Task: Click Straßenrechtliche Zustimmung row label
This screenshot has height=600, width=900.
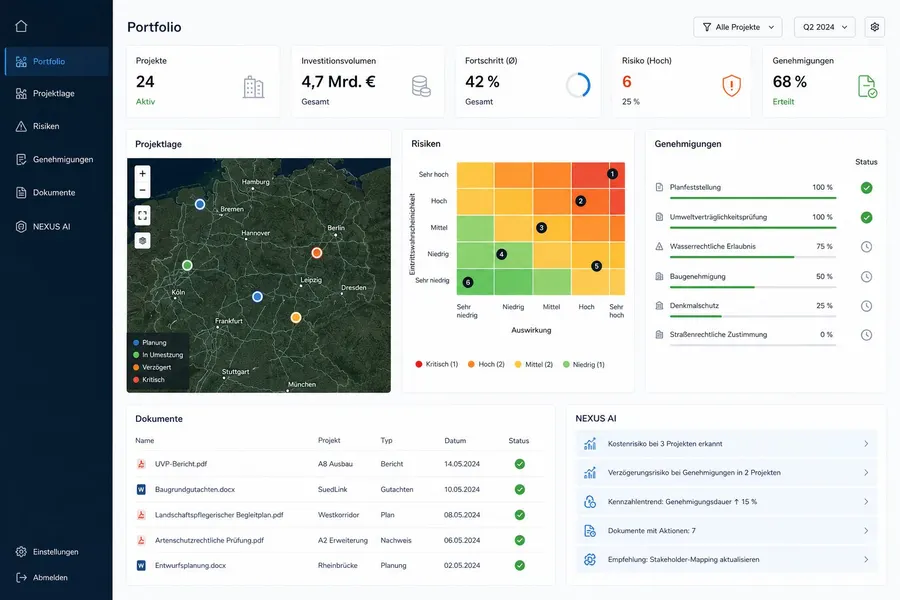Action: point(718,335)
